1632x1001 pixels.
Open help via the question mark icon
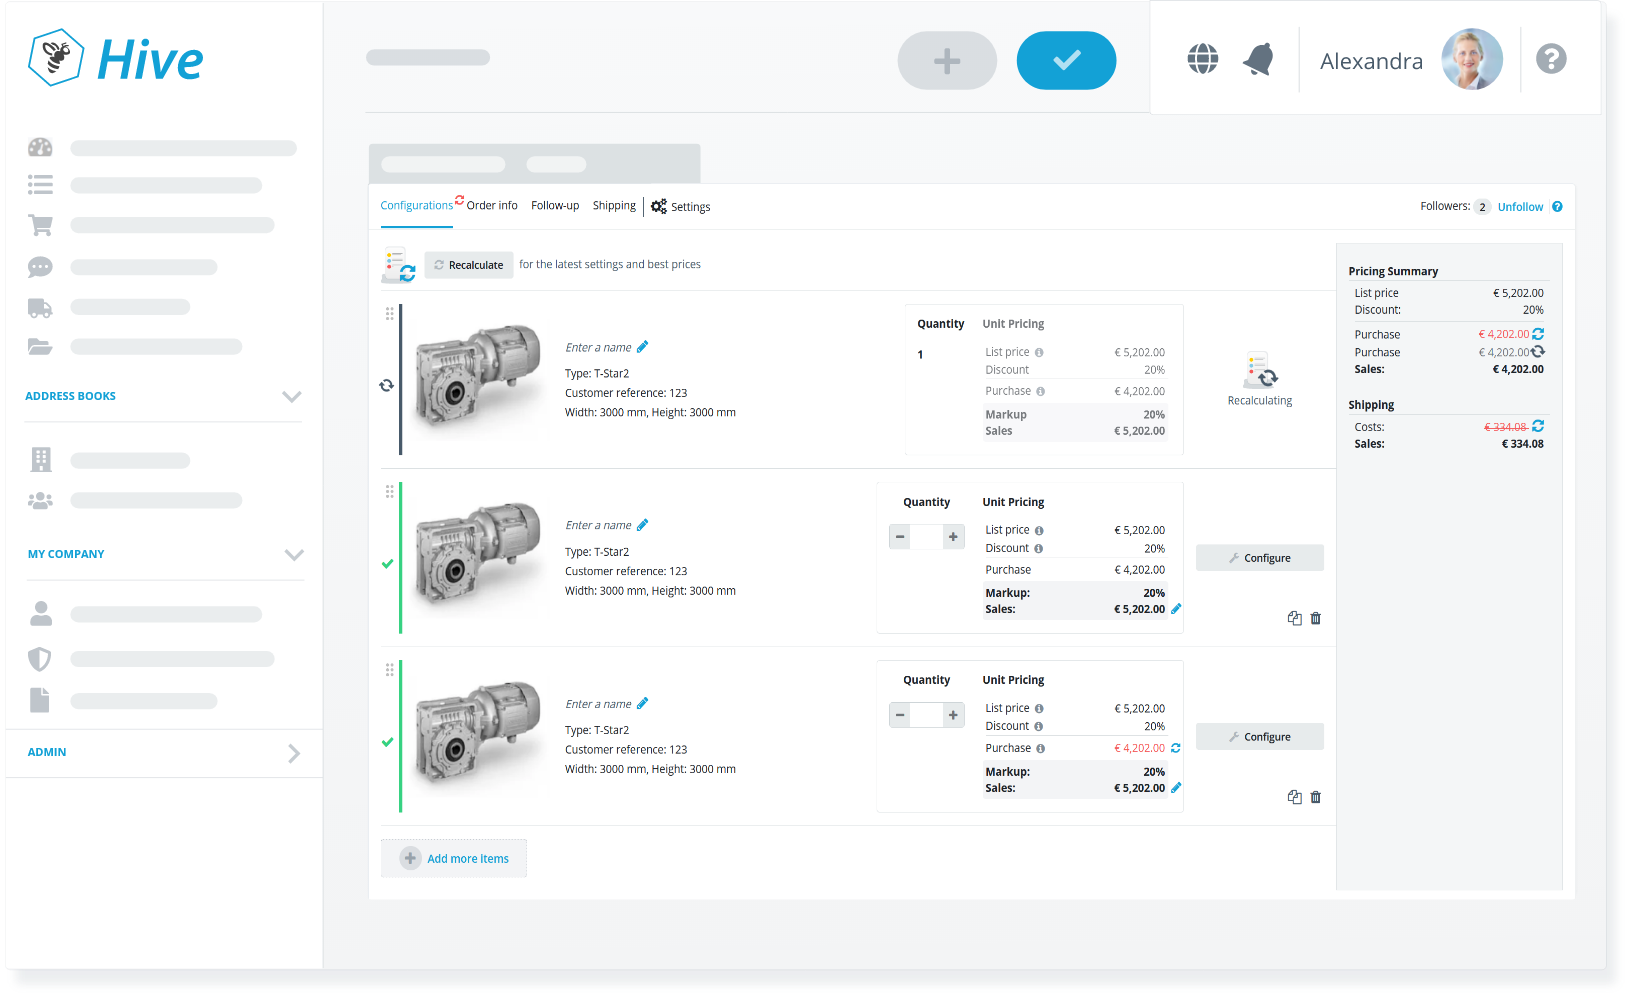(x=1551, y=59)
